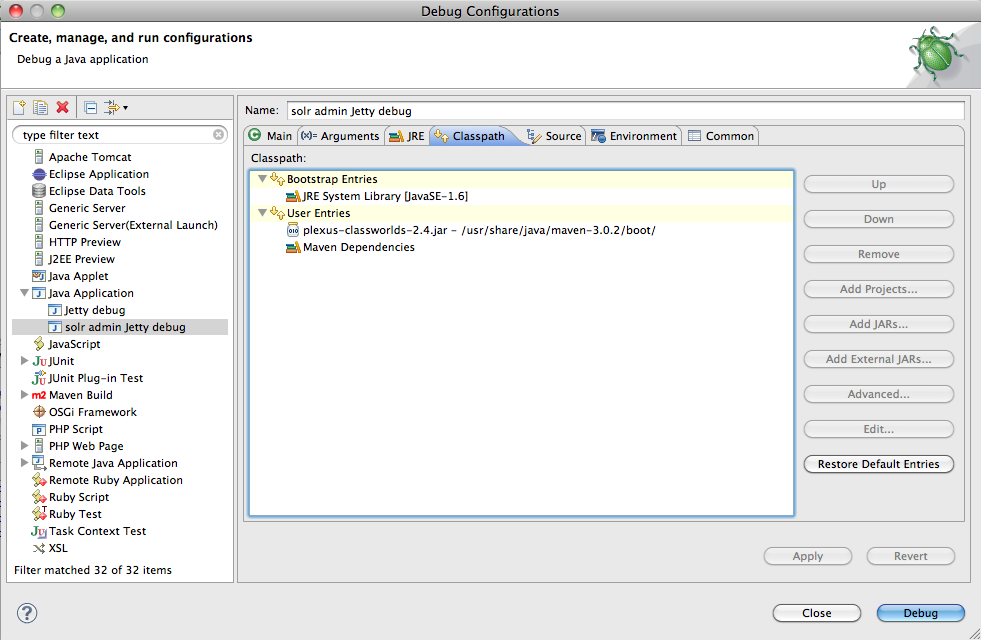Click the Duplicate configuration icon

point(41,108)
